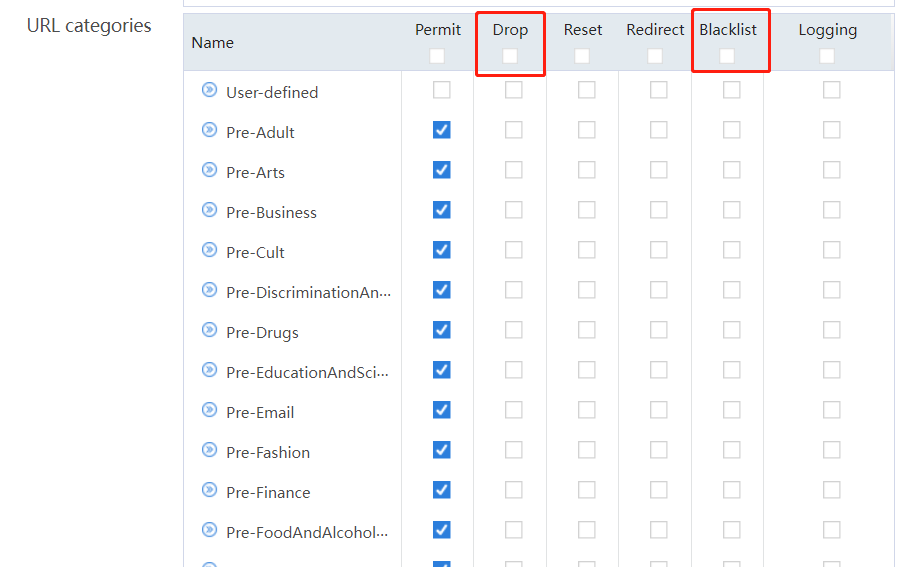Screen dimensions: 920x587
Task: Enable Blacklist for Pre-Adult
Action: coord(732,130)
